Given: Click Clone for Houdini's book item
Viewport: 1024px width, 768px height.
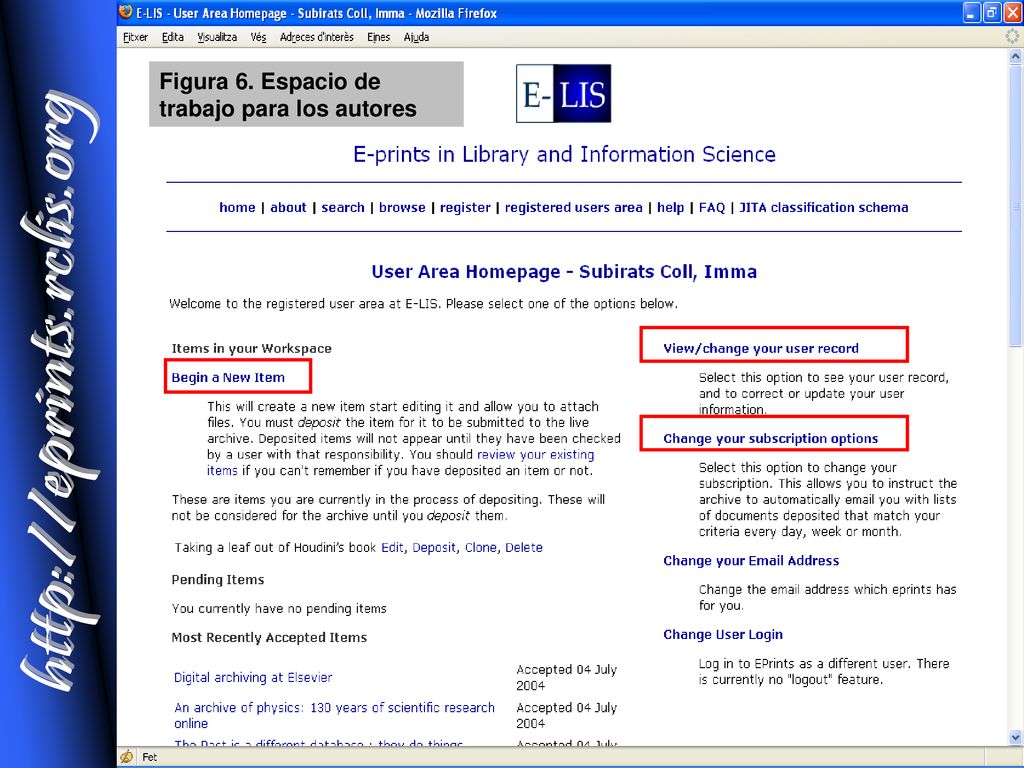Looking at the screenshot, I should [x=481, y=547].
